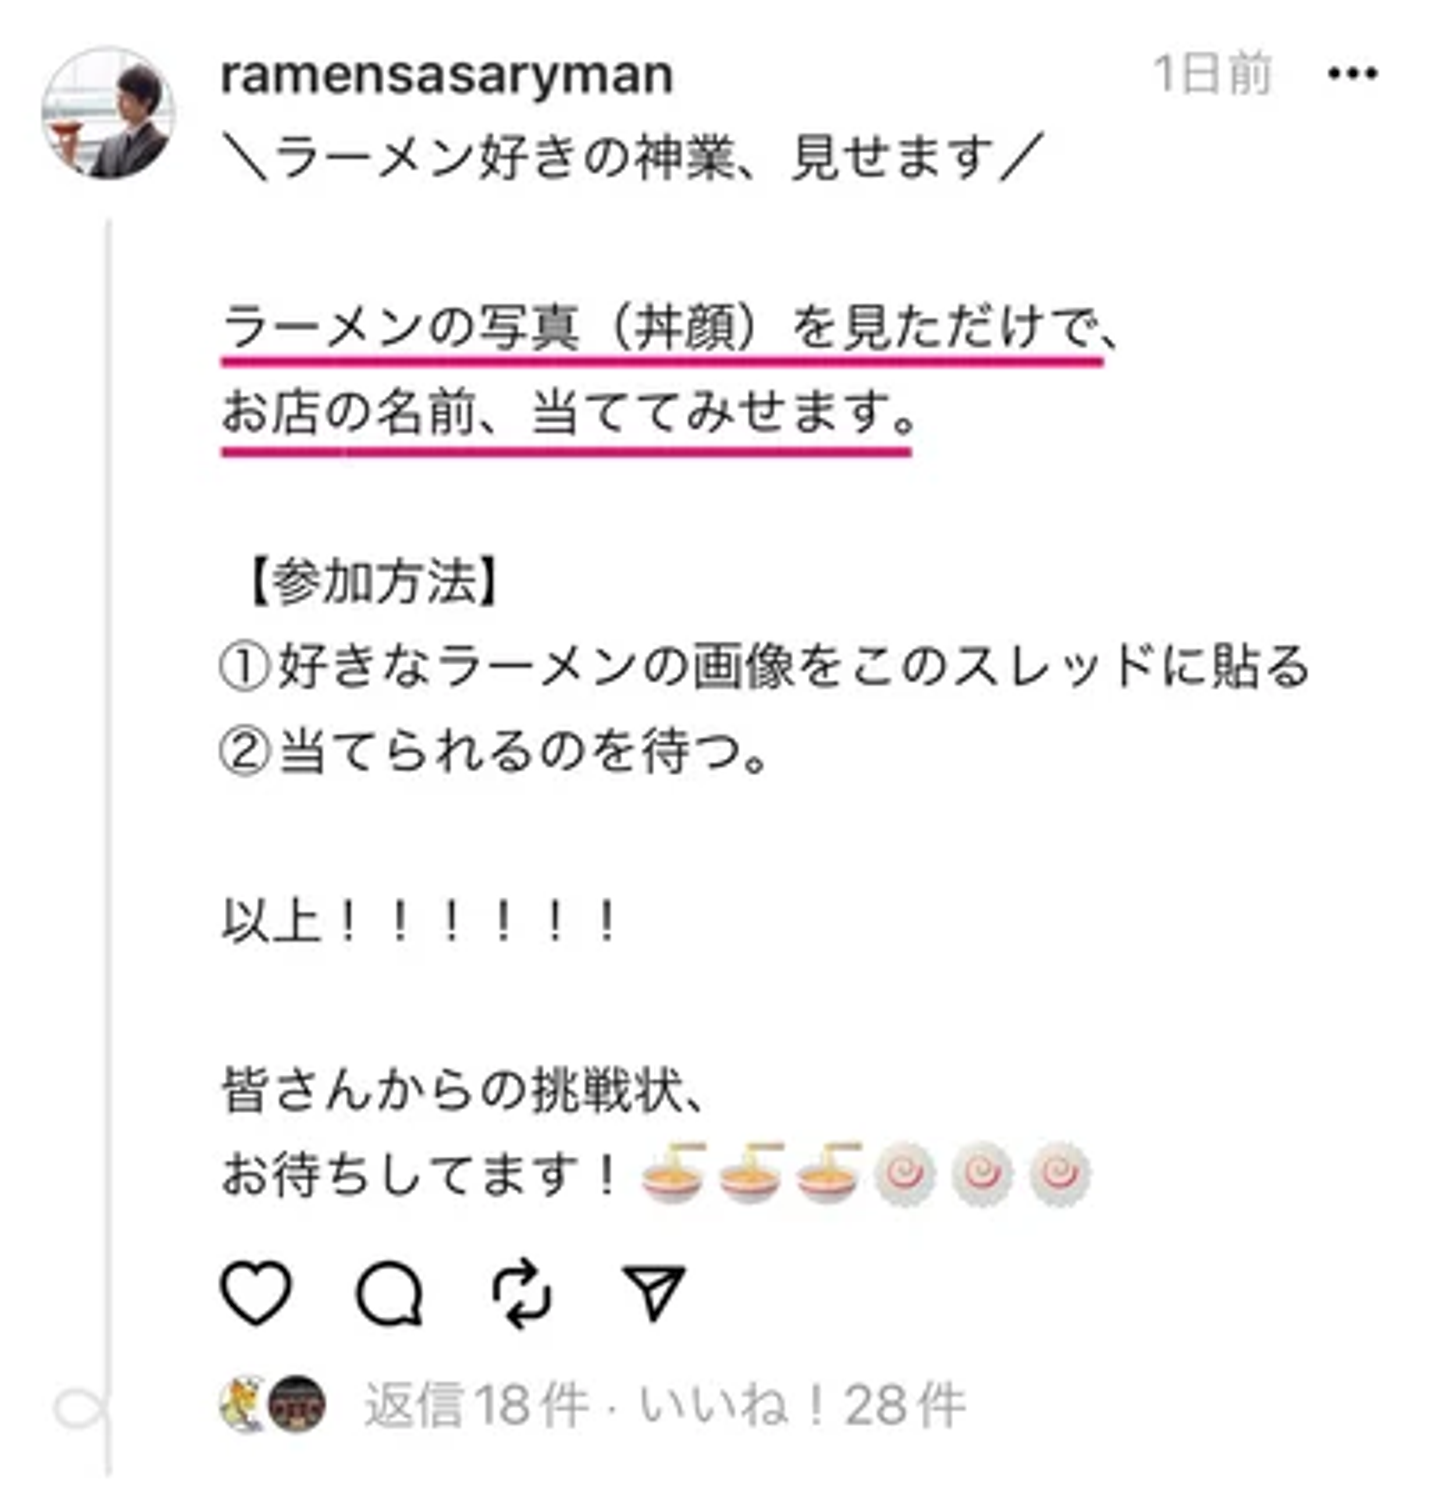Image resolution: width=1440 pixels, height=1490 pixels.
Task: Click the step ②当てられるのを待つ。
Action: point(494,751)
